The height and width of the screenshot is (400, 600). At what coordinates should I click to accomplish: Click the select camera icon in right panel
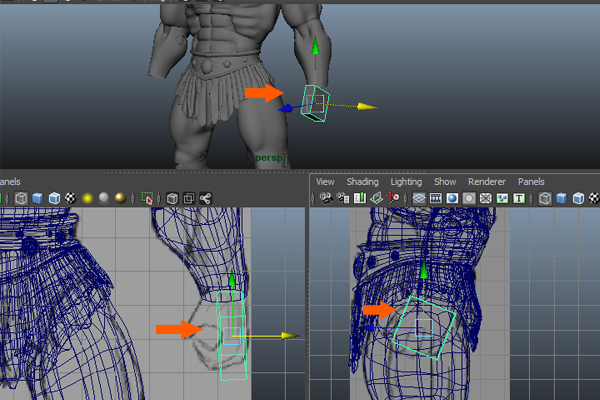tap(324, 199)
